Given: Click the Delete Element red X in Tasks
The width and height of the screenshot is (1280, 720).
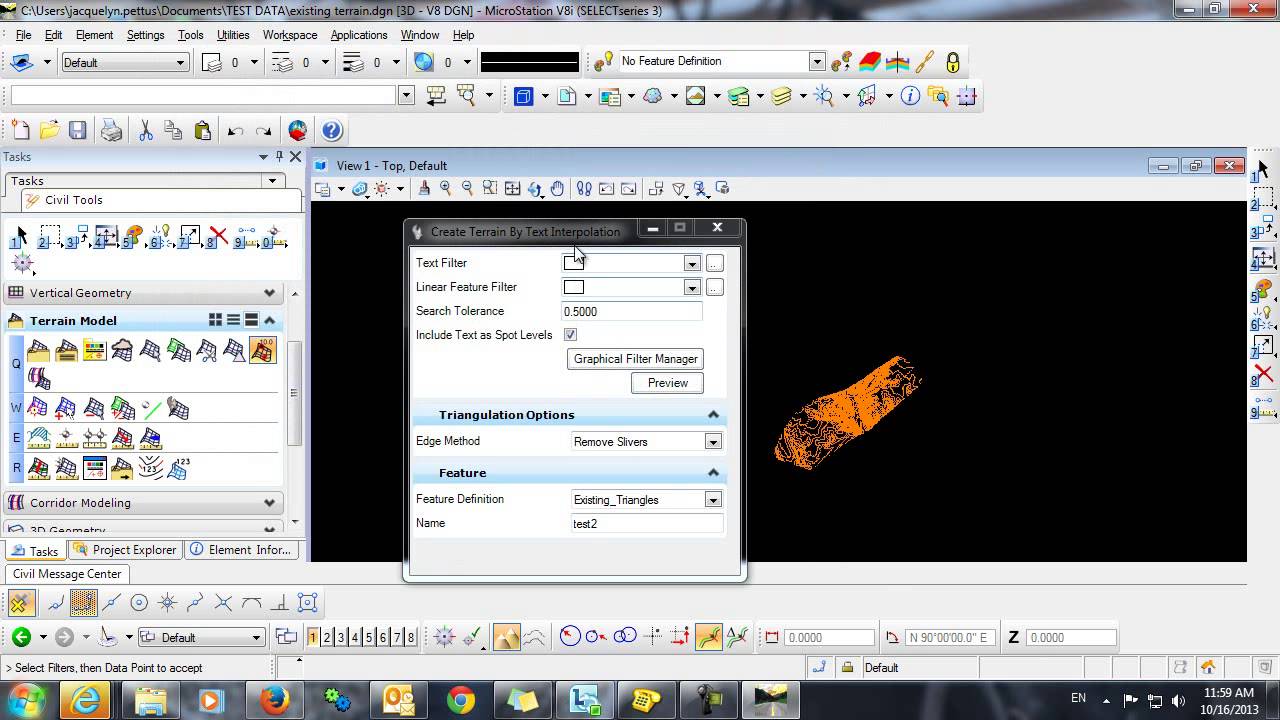Looking at the screenshot, I should click(x=219, y=237).
